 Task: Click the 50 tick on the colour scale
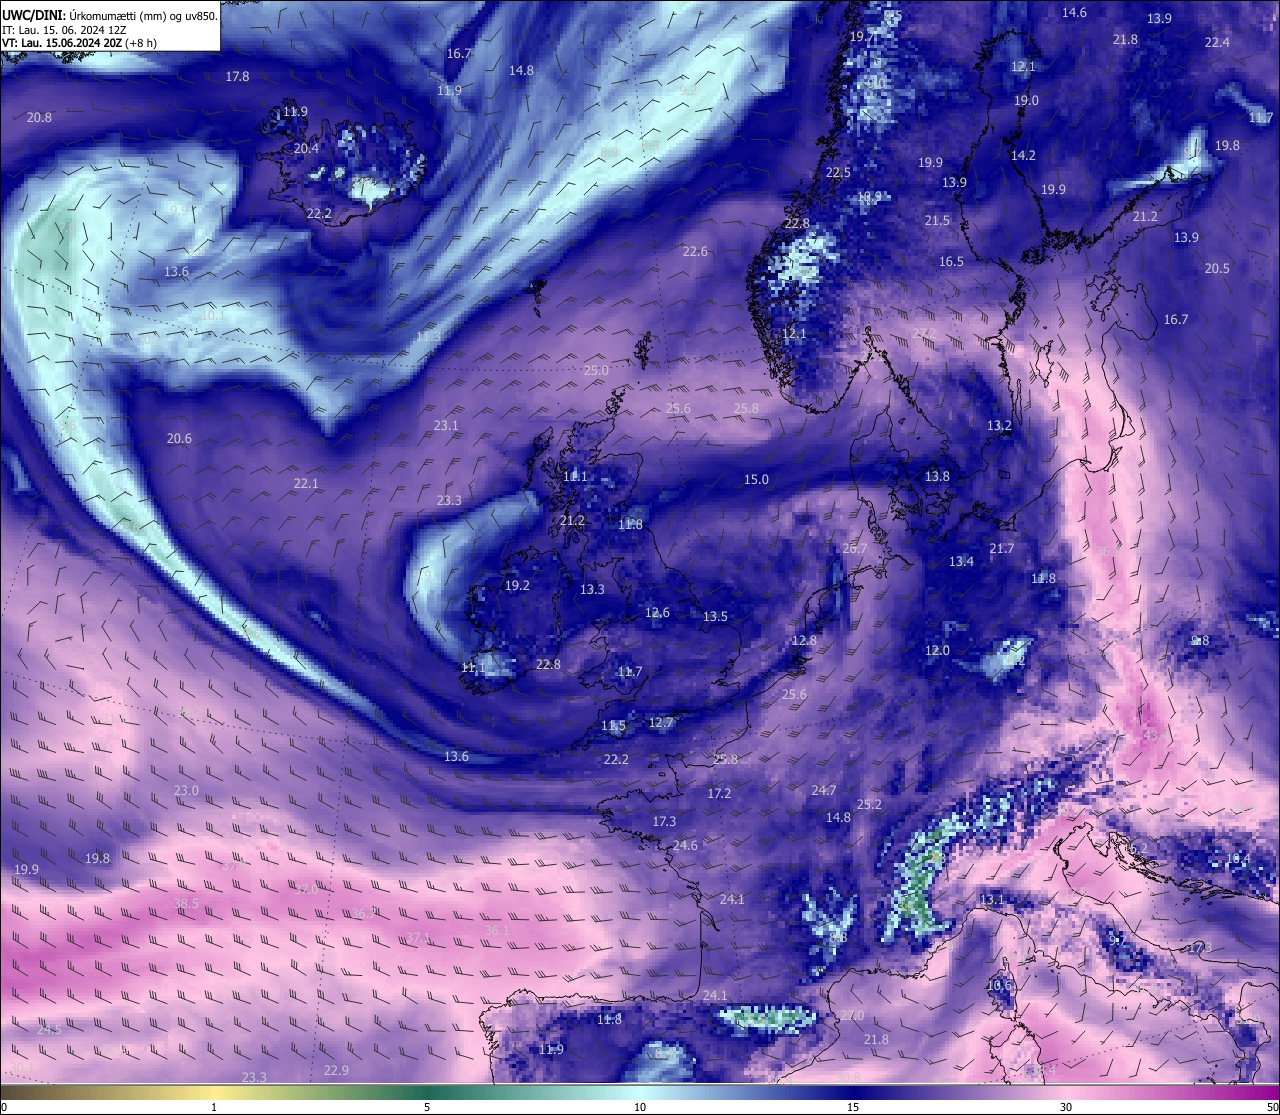coord(1272,1107)
